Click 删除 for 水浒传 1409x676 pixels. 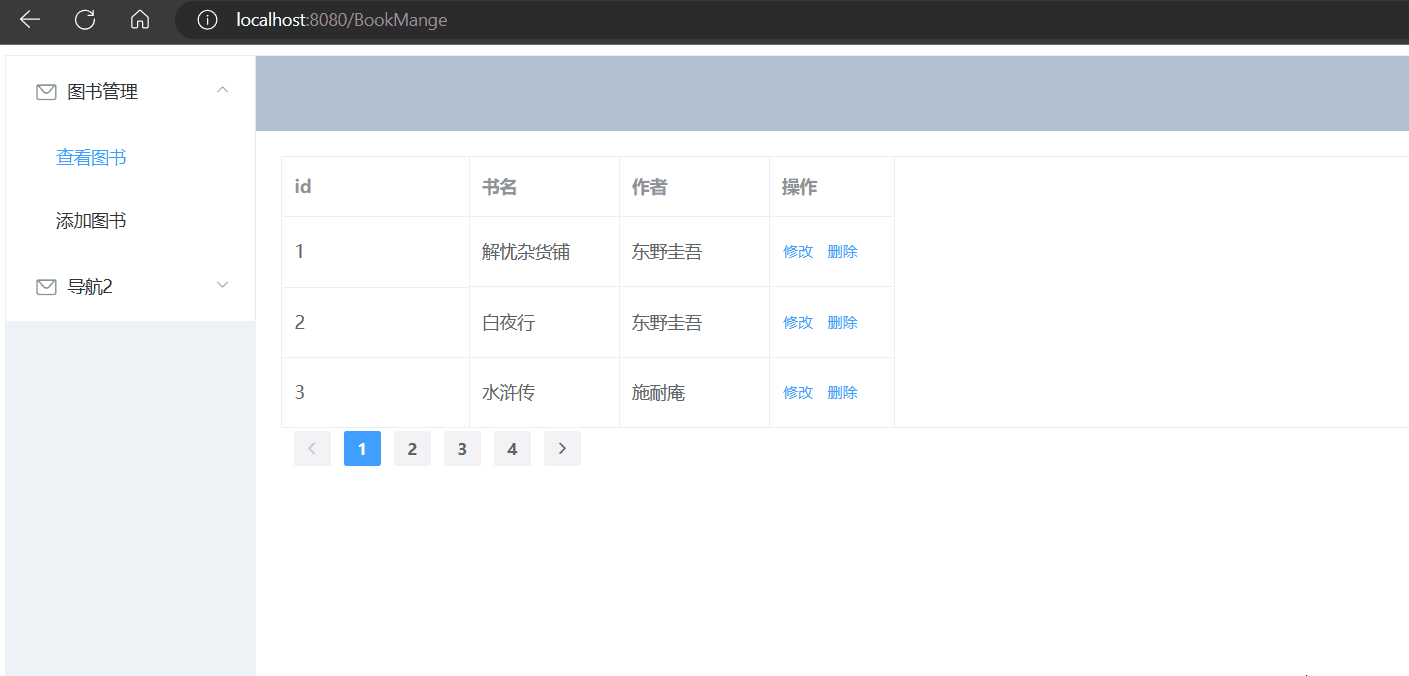point(843,392)
